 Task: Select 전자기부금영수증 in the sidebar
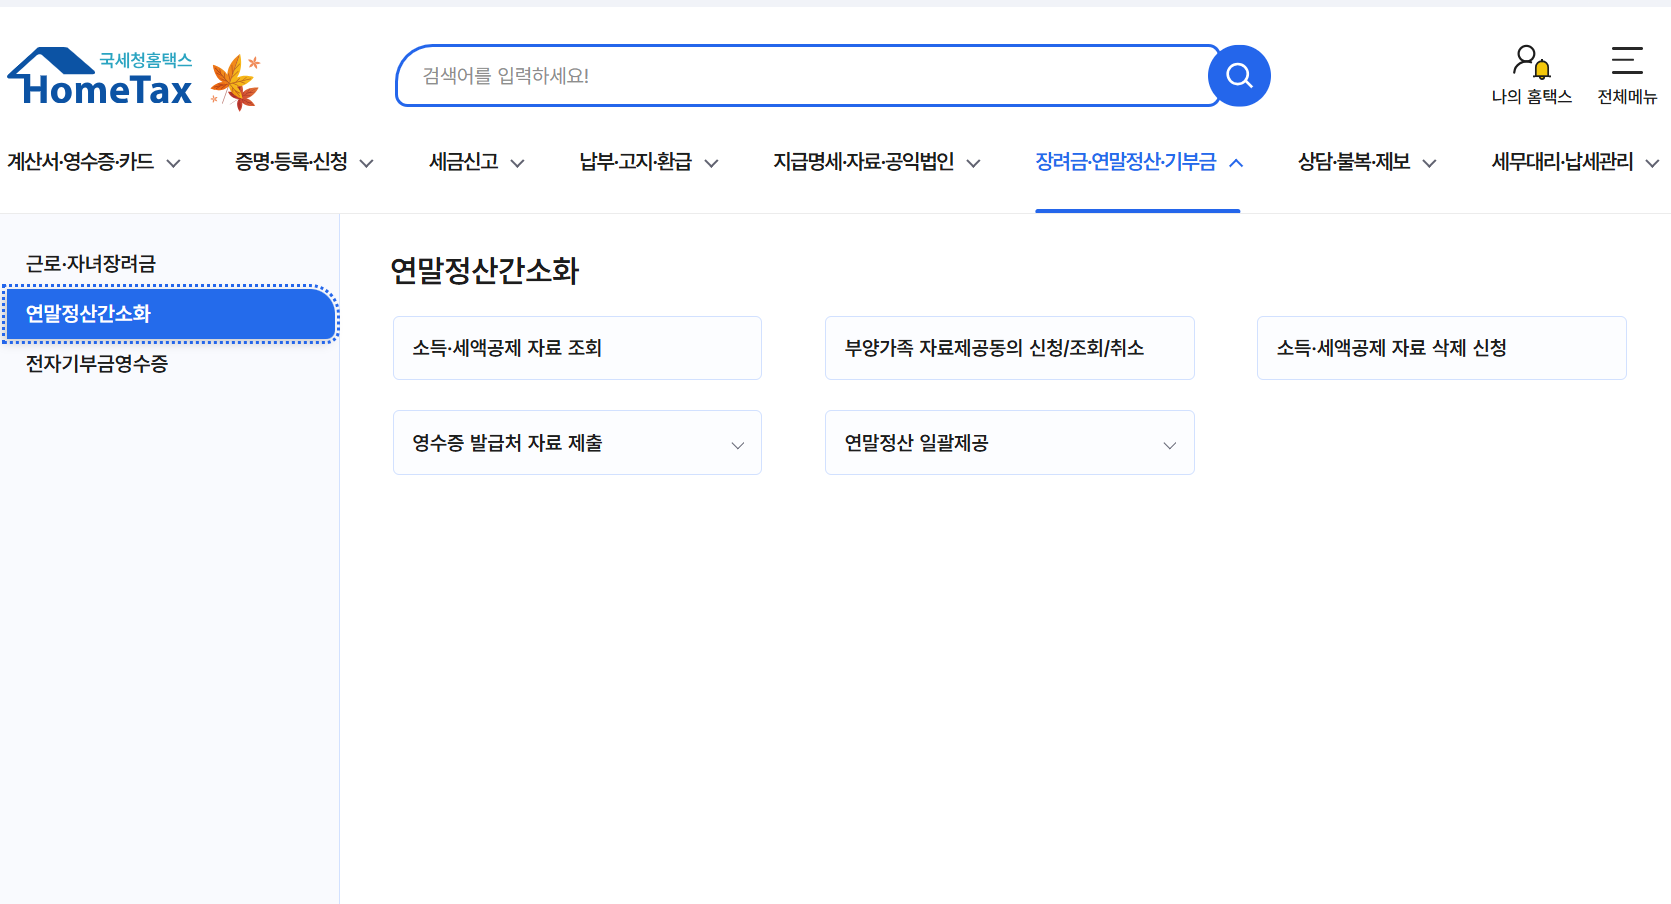(x=95, y=364)
